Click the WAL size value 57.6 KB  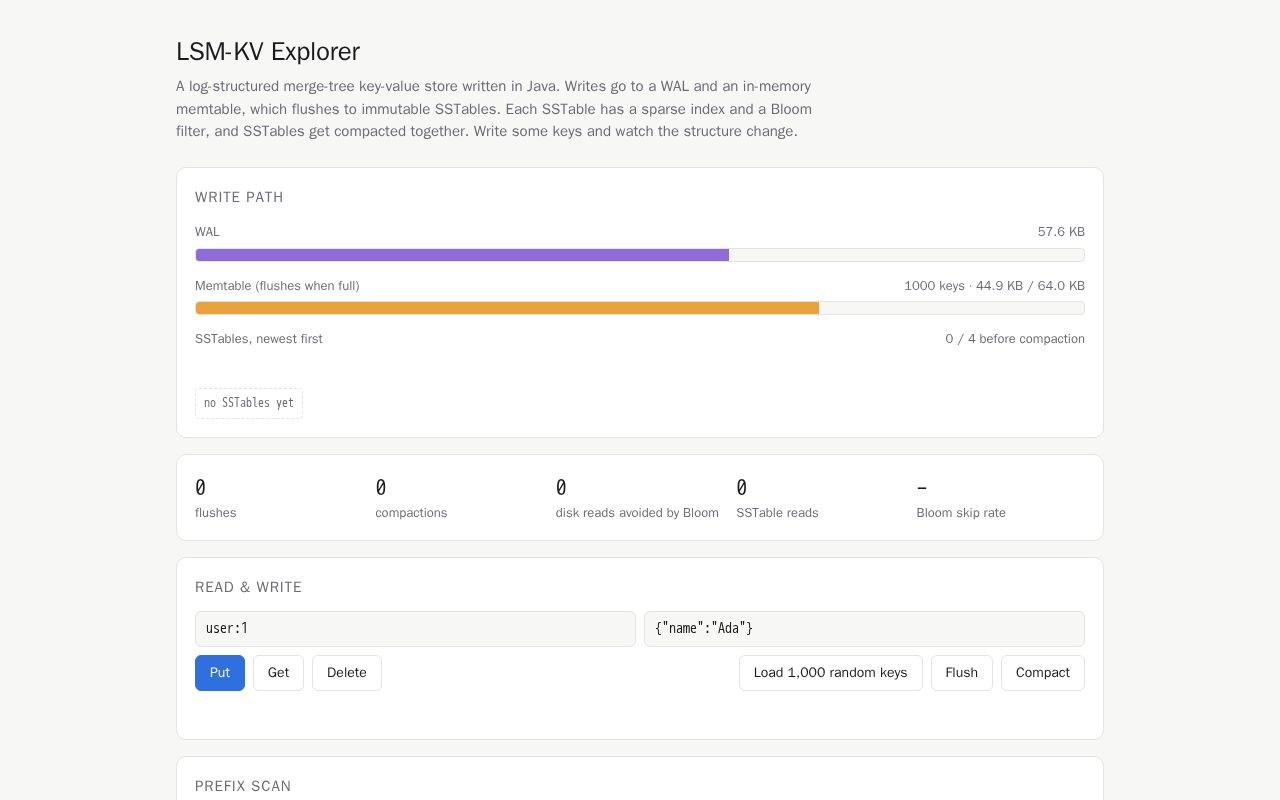tap(1061, 232)
